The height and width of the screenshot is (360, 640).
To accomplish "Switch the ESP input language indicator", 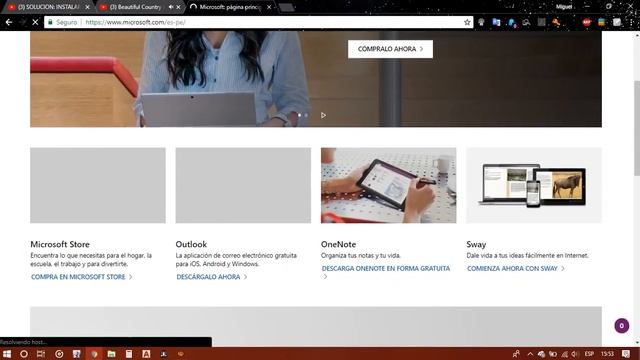I will (x=589, y=354).
